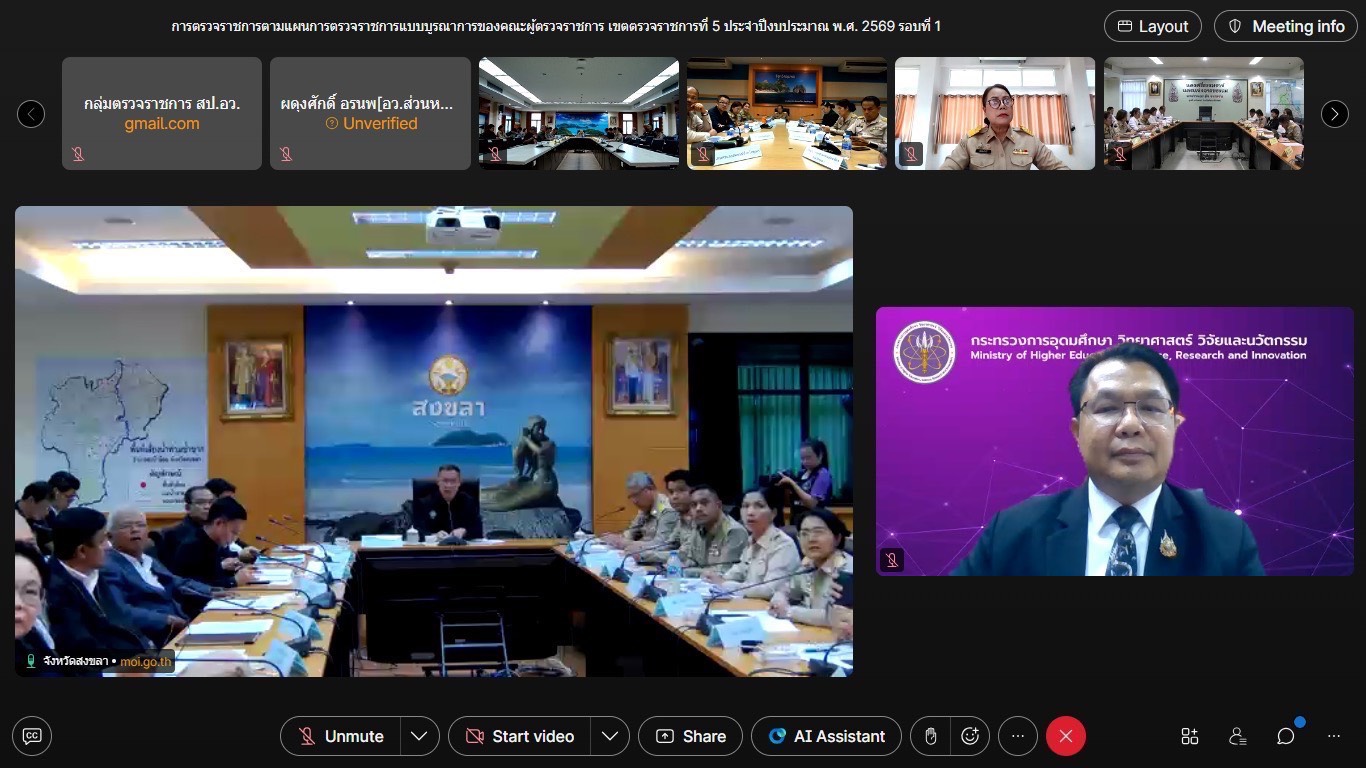1366x768 pixels.
Task: Click the Share button
Action: (x=690, y=736)
